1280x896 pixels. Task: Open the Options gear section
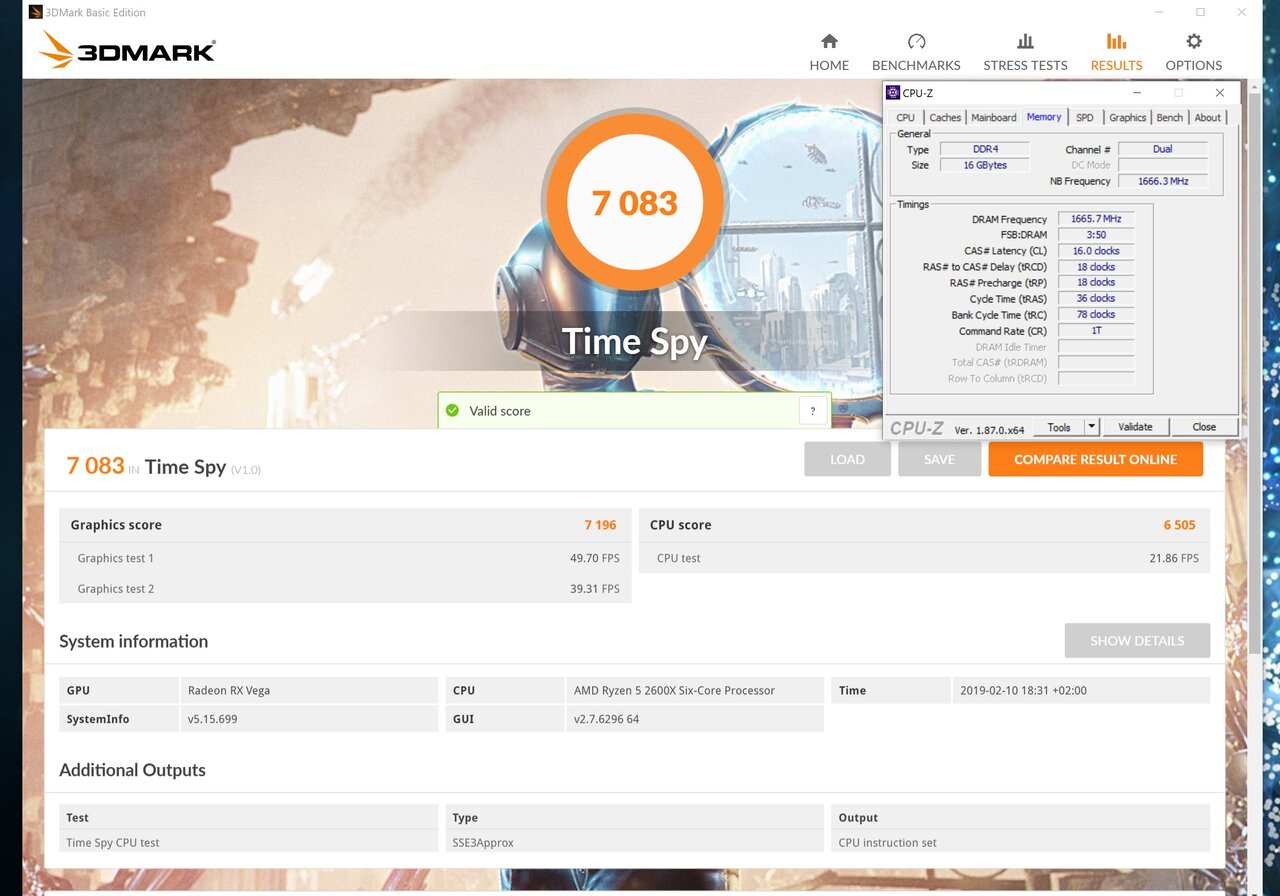pyautogui.click(x=1193, y=52)
